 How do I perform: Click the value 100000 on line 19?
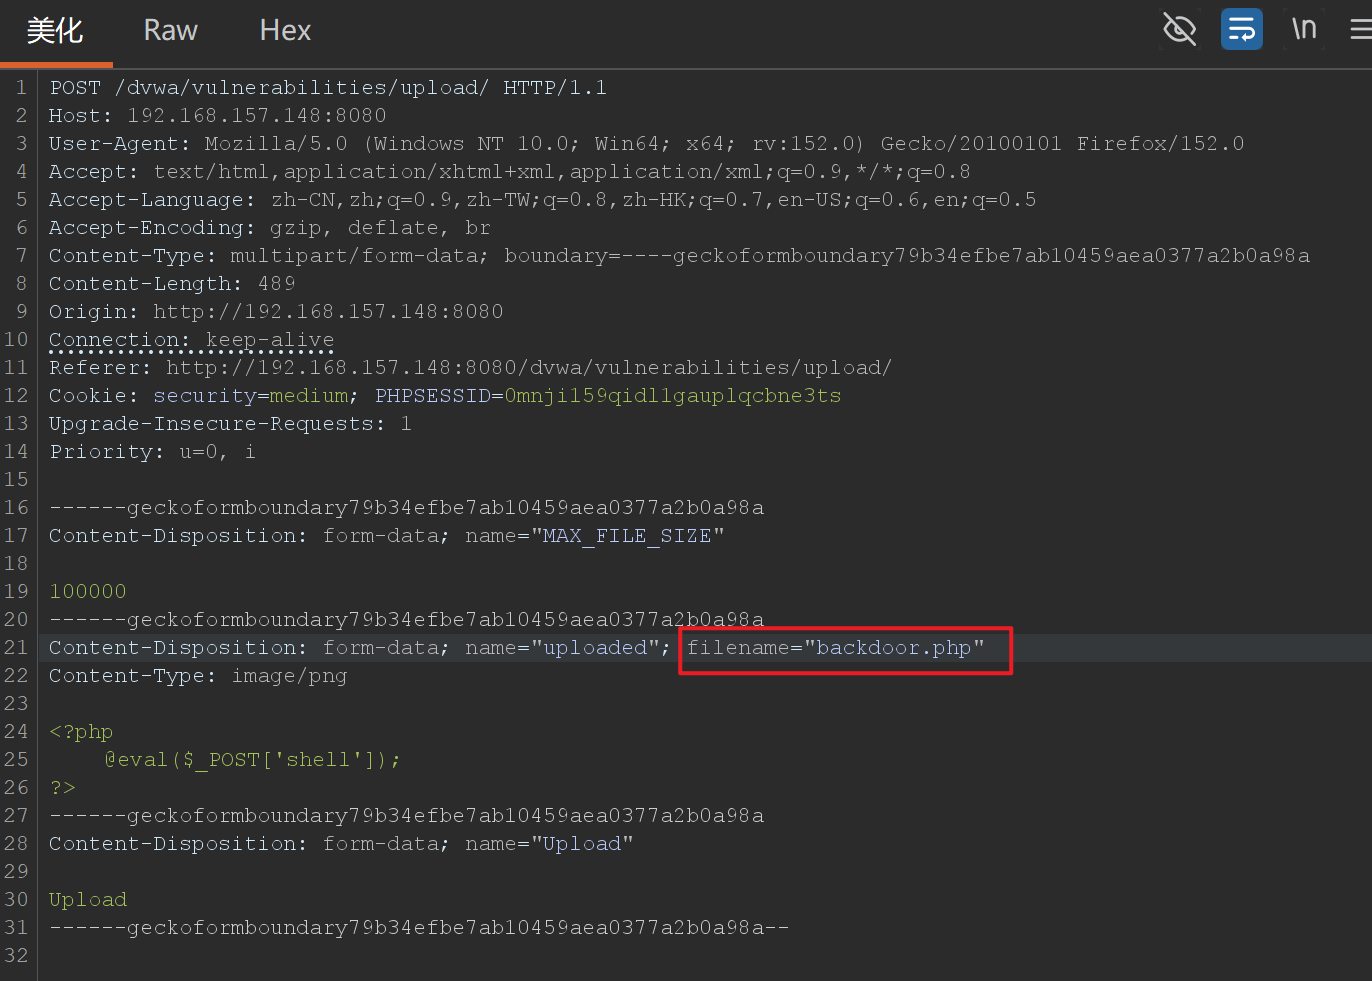point(88,592)
